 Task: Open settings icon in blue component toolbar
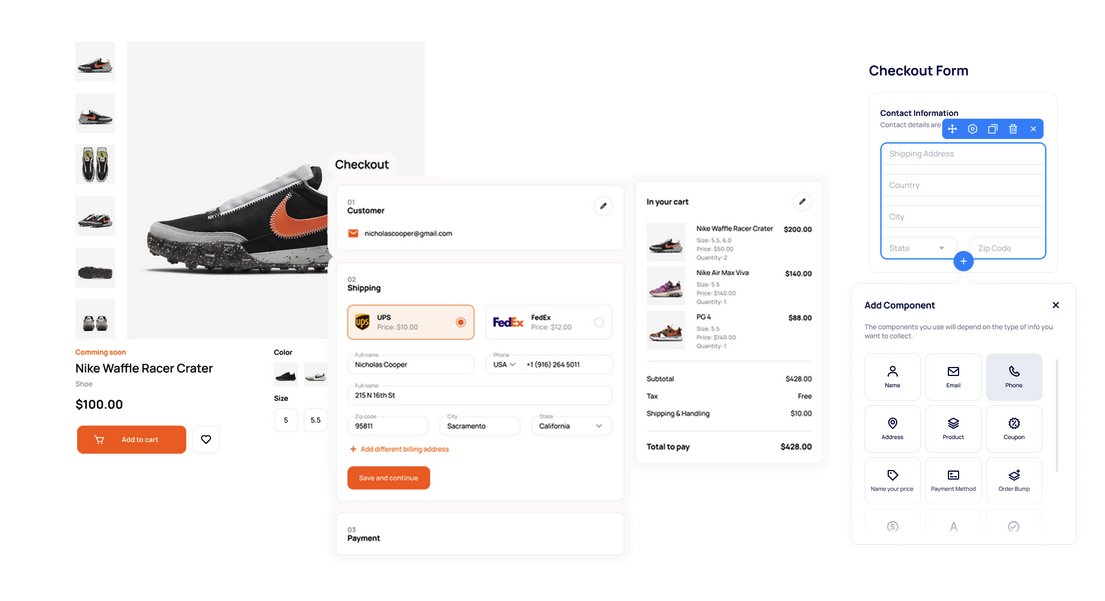973,129
